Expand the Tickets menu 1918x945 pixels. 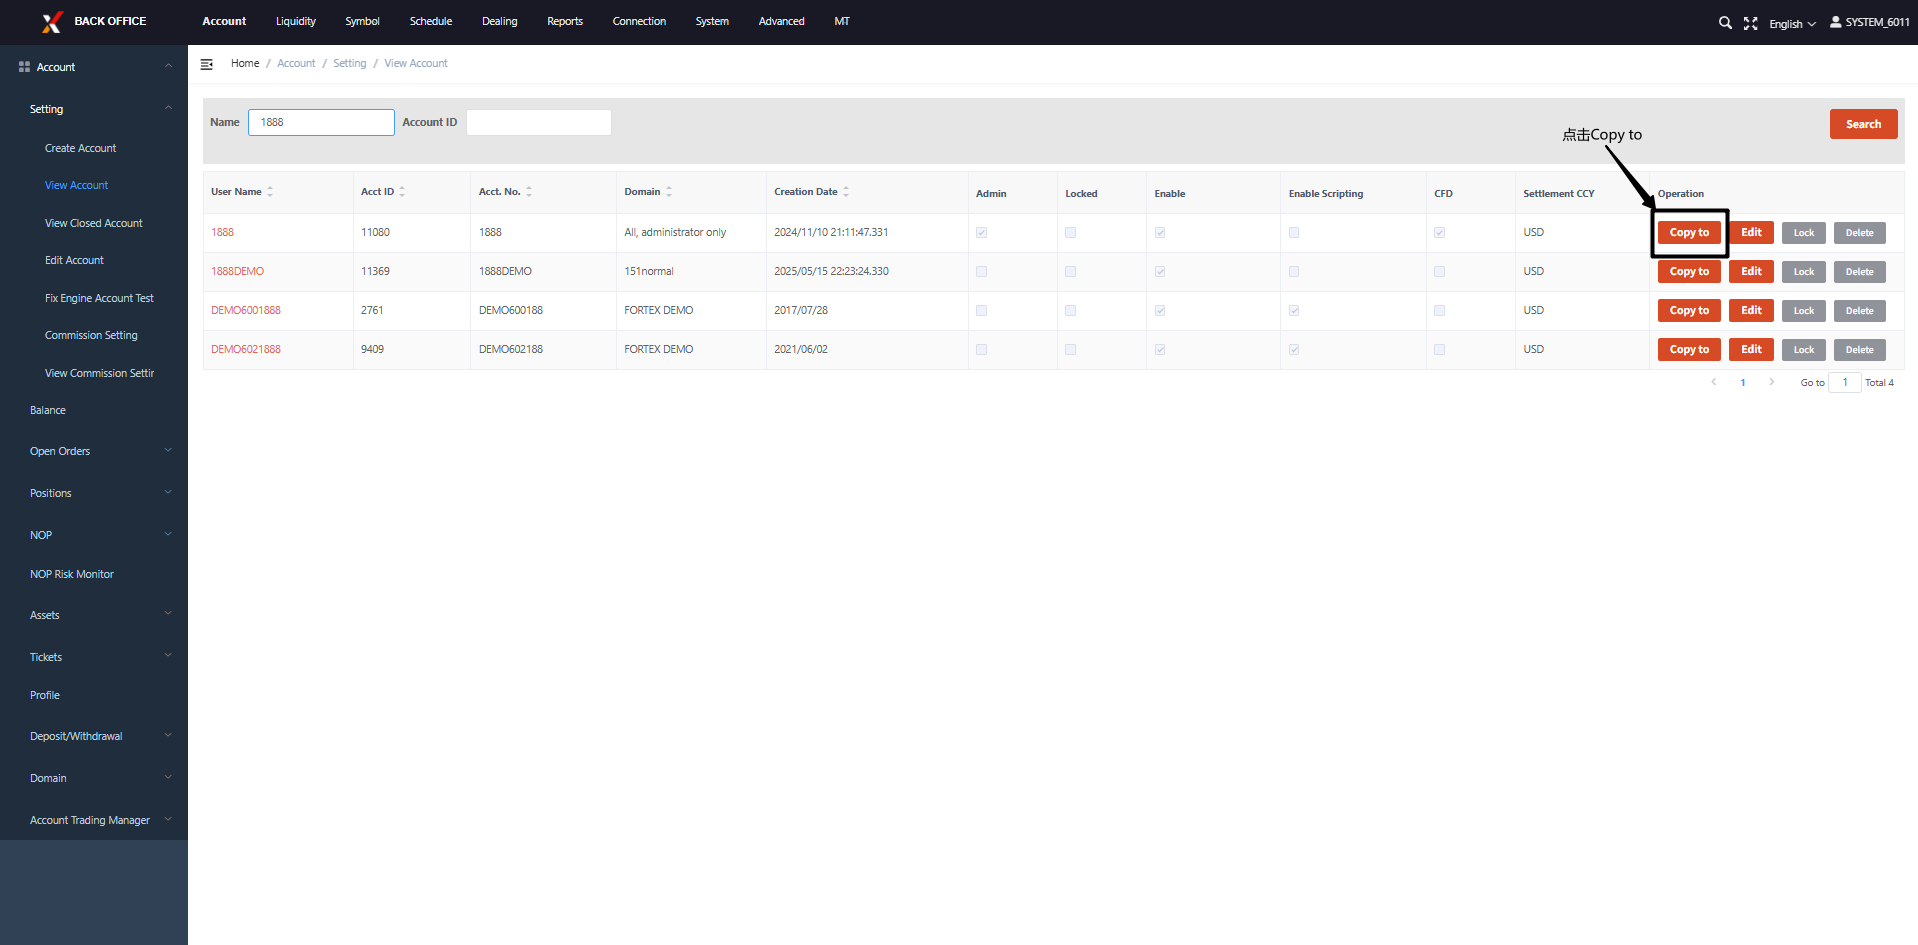168,656
